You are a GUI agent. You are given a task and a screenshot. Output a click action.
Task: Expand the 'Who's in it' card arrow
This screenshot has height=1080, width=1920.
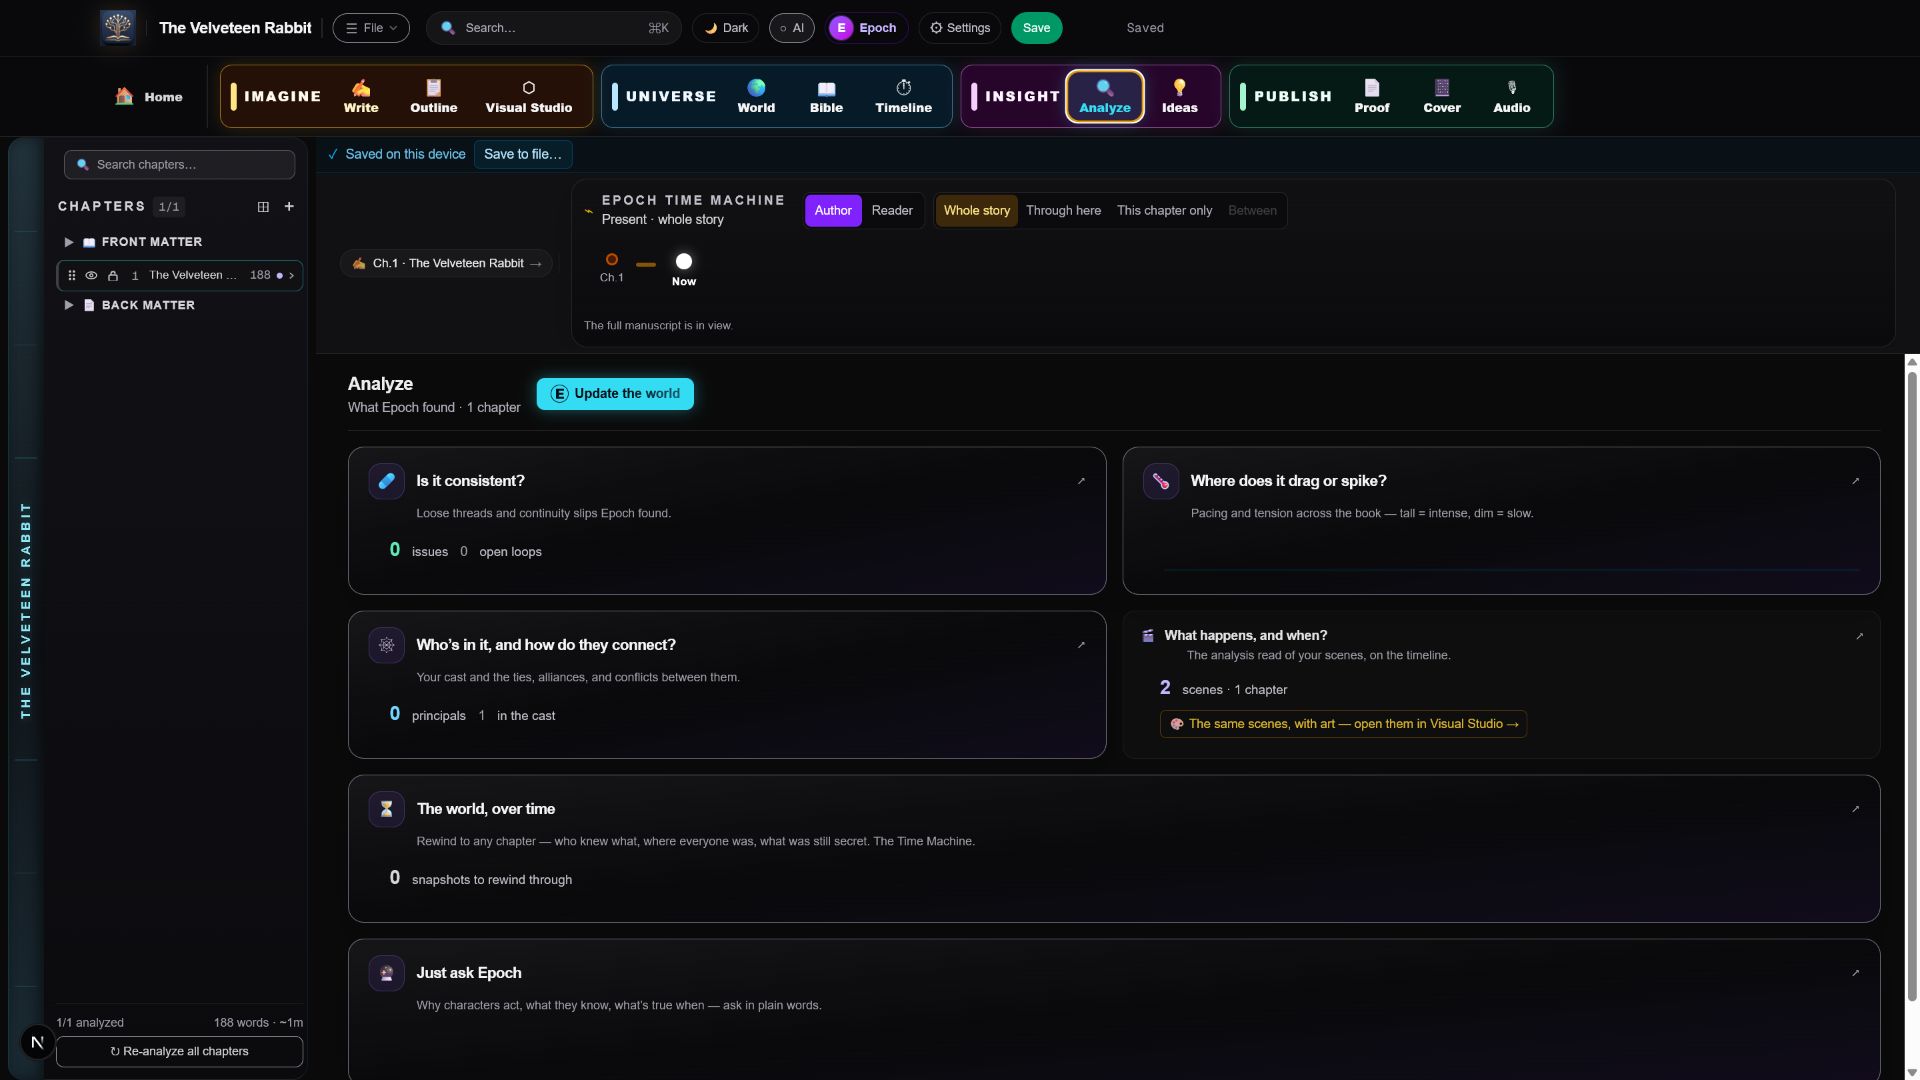pos(1081,645)
